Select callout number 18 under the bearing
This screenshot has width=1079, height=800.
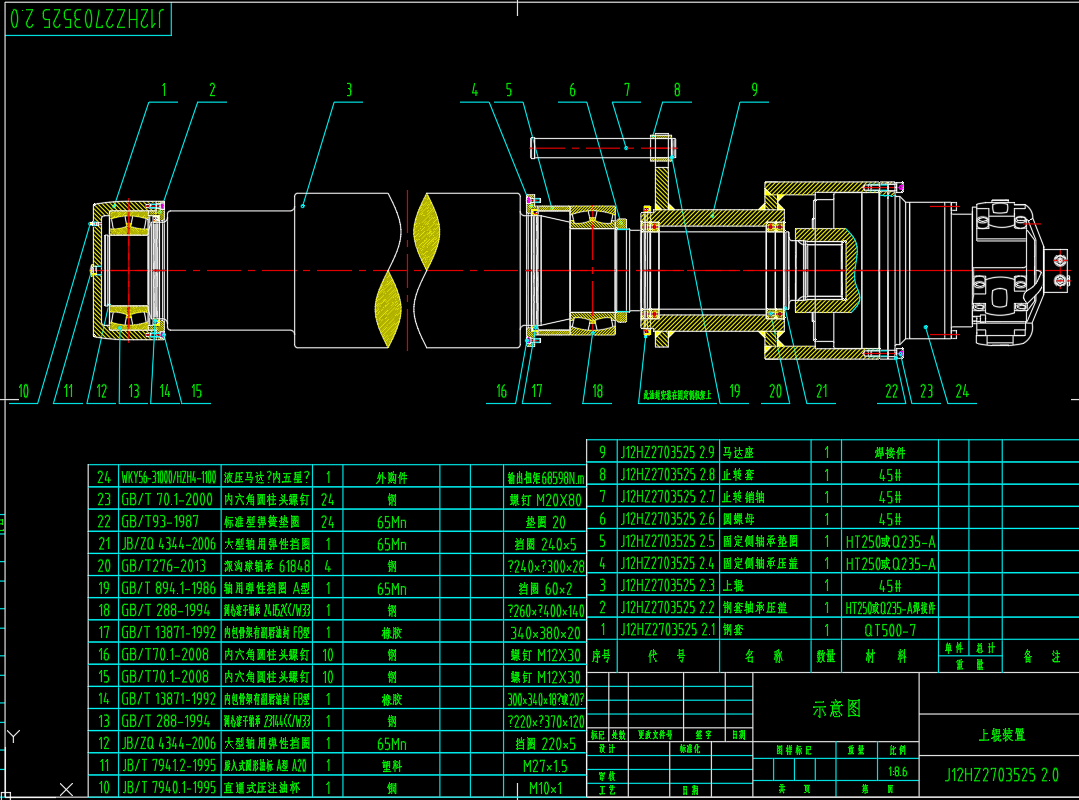click(x=597, y=392)
